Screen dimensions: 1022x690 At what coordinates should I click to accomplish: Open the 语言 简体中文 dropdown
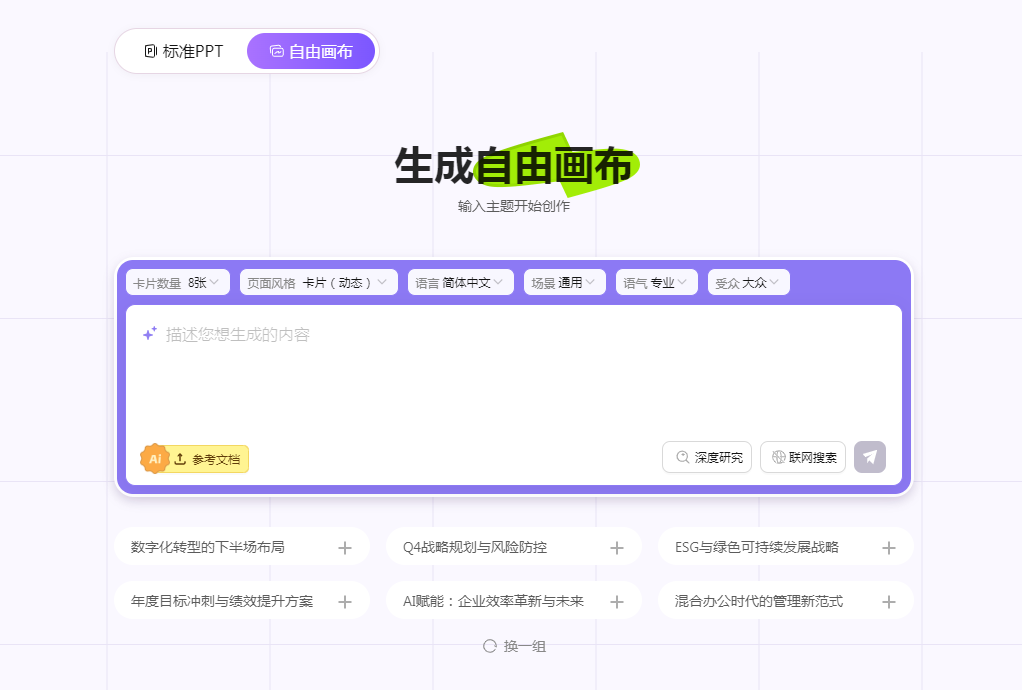click(461, 282)
